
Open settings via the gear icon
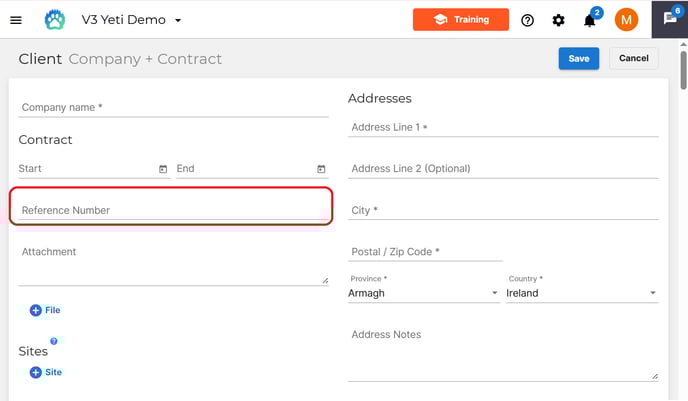point(558,20)
